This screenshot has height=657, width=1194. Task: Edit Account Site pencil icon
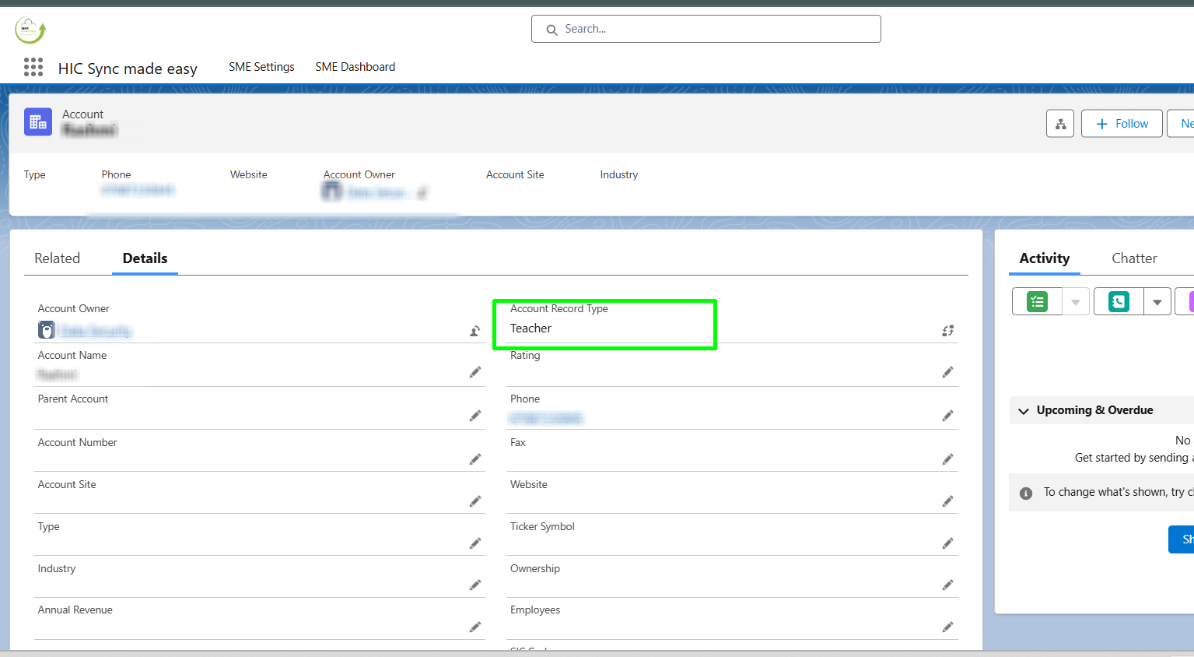[475, 501]
